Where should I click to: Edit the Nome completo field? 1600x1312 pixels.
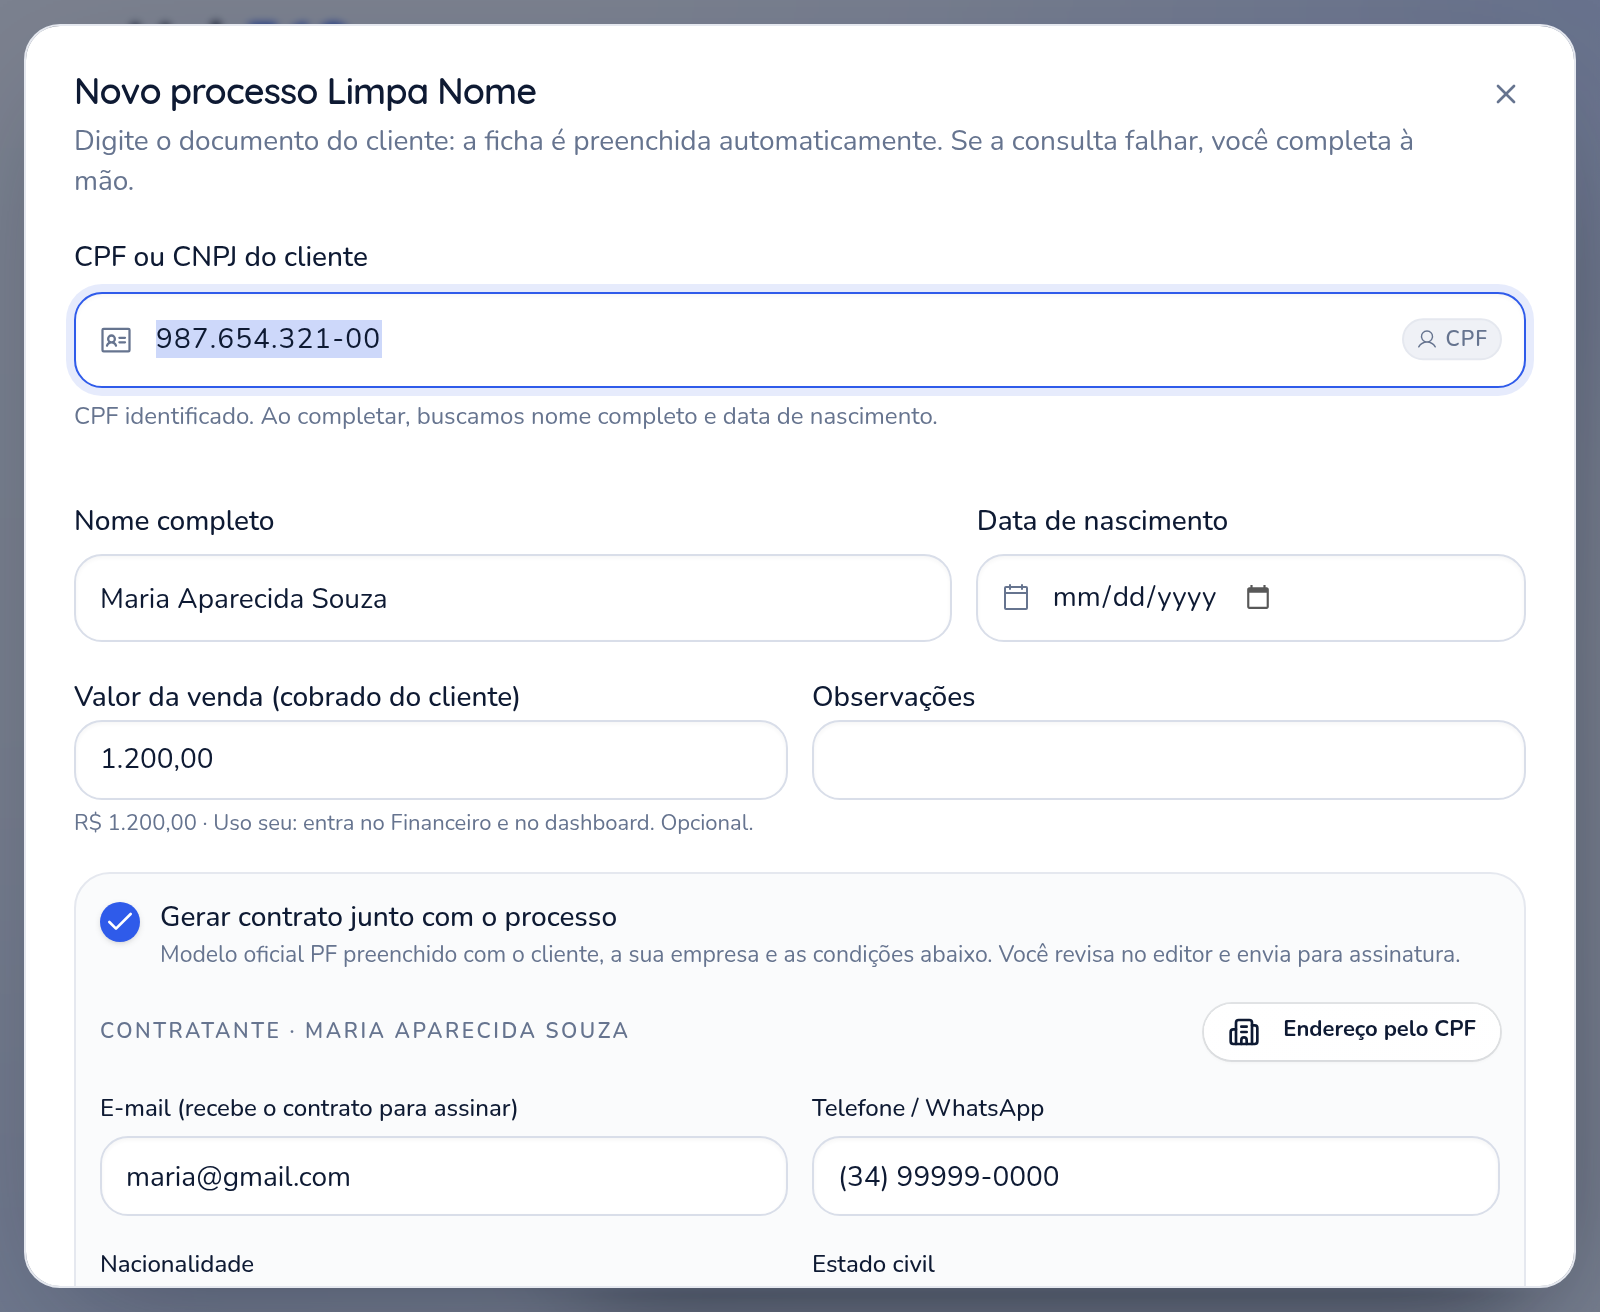(513, 598)
